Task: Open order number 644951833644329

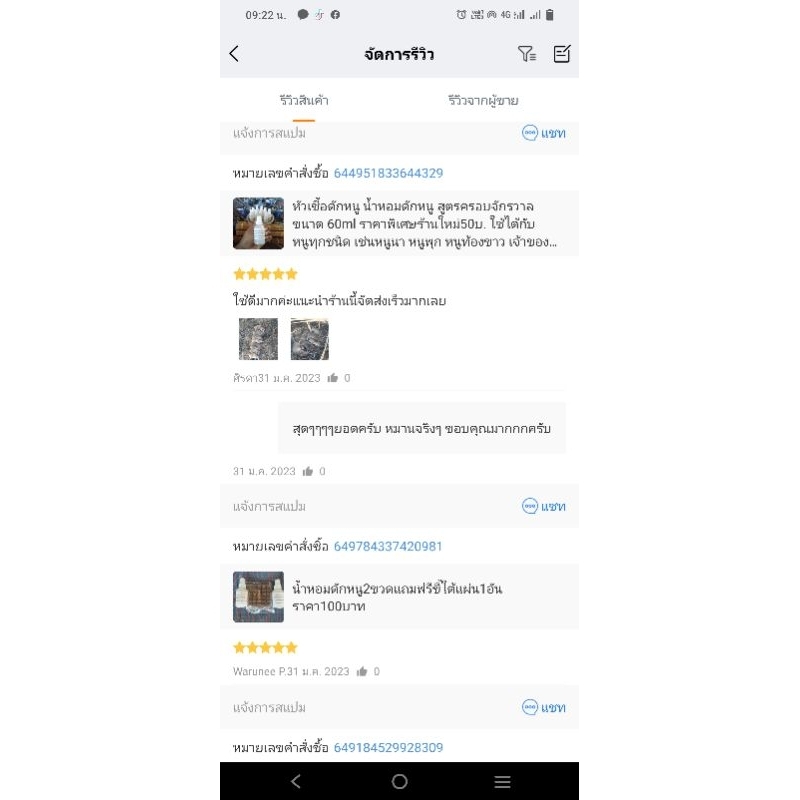Action: point(388,173)
